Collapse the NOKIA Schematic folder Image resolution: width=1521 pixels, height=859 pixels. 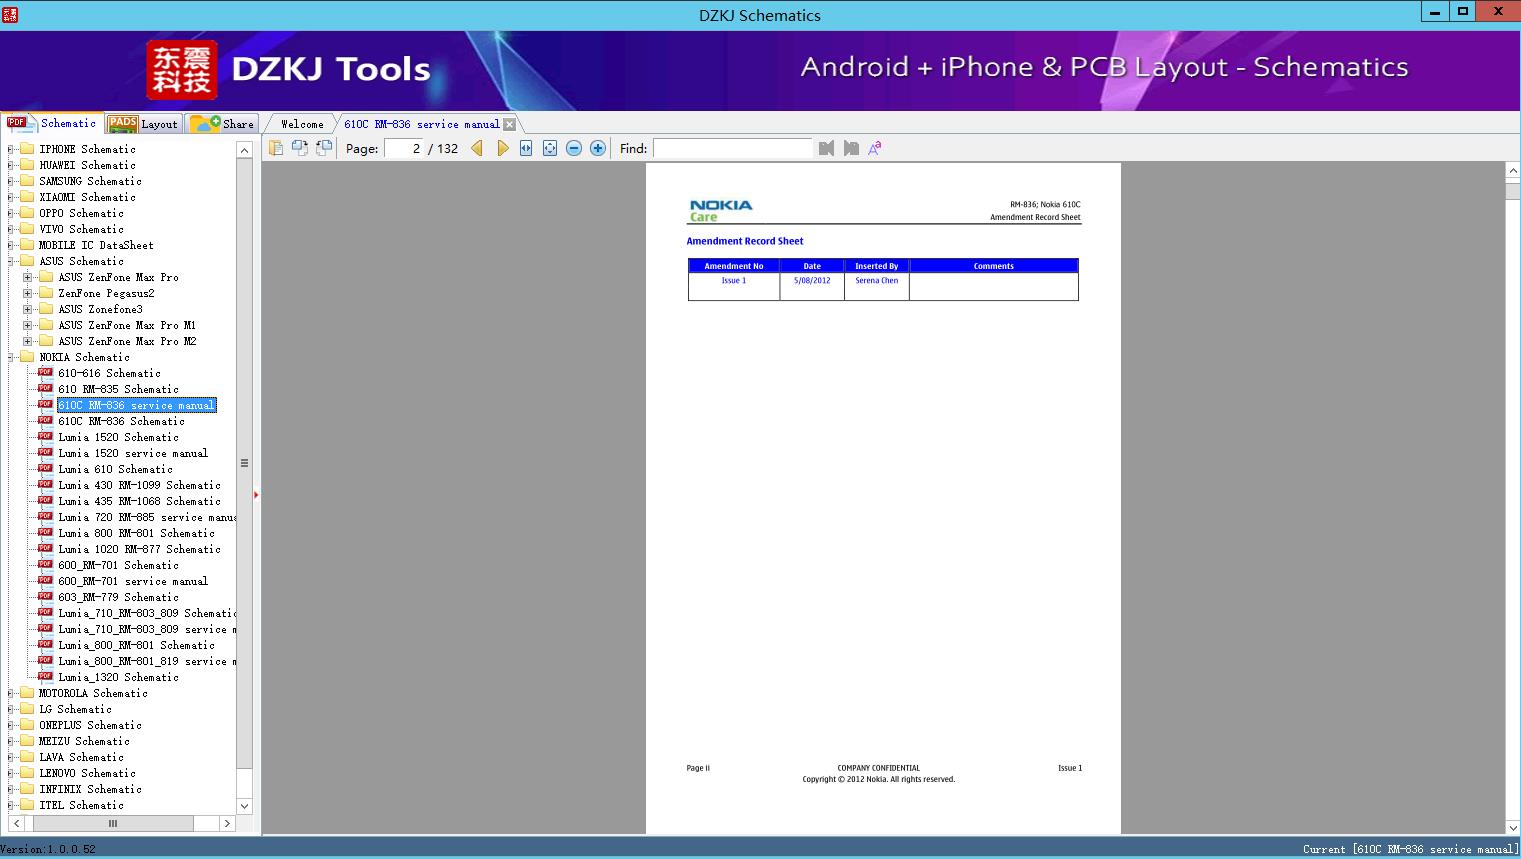pos(11,357)
